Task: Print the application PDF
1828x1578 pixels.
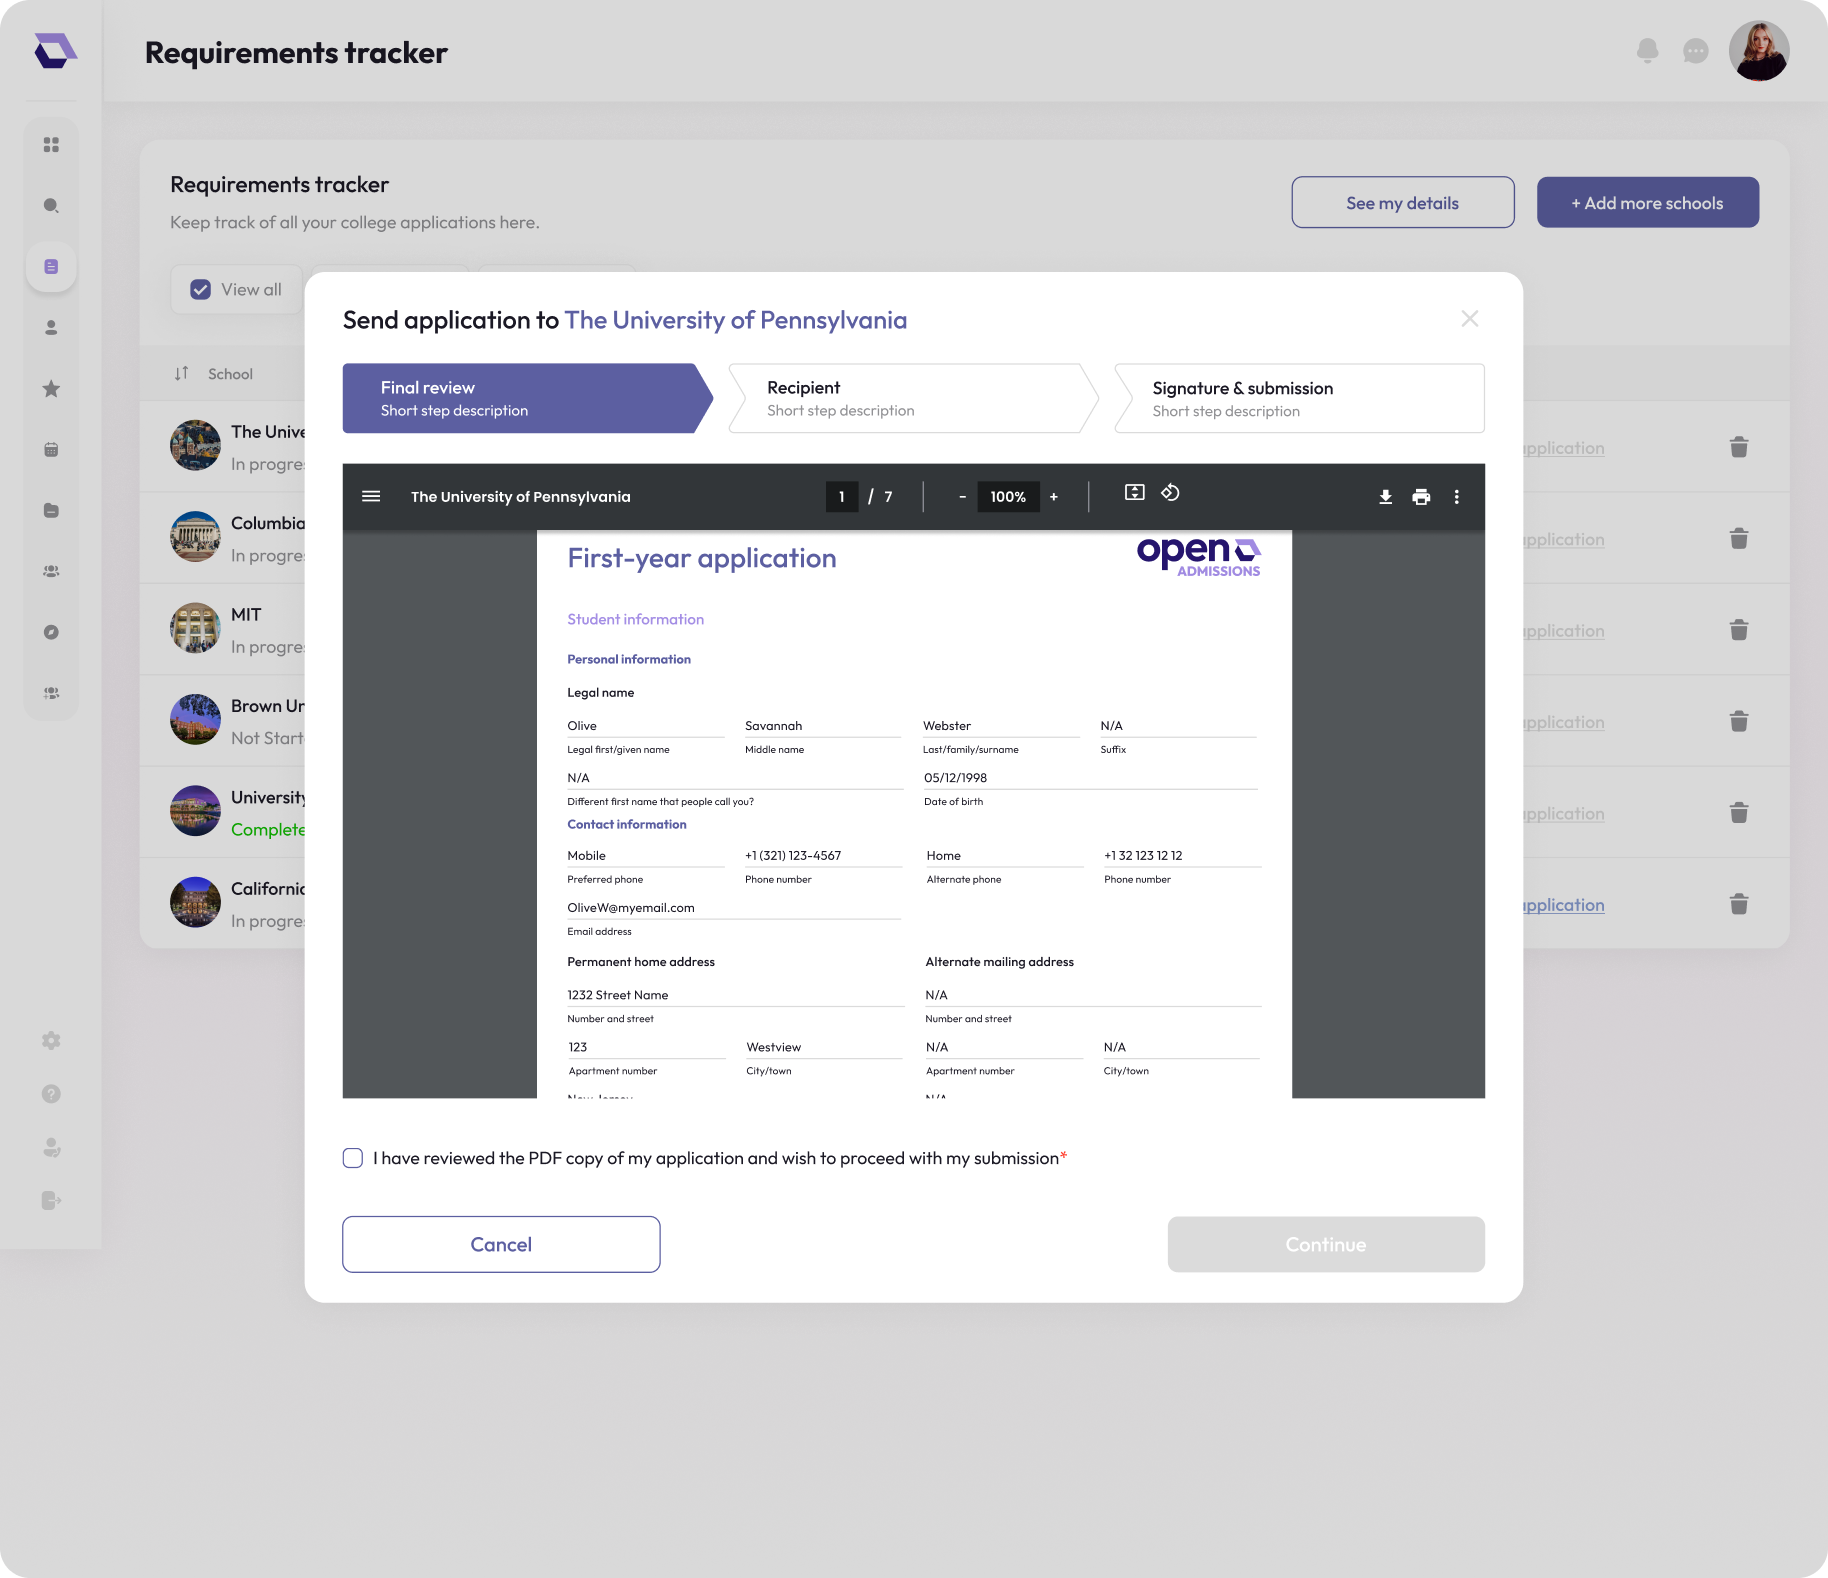Action: click(x=1421, y=497)
